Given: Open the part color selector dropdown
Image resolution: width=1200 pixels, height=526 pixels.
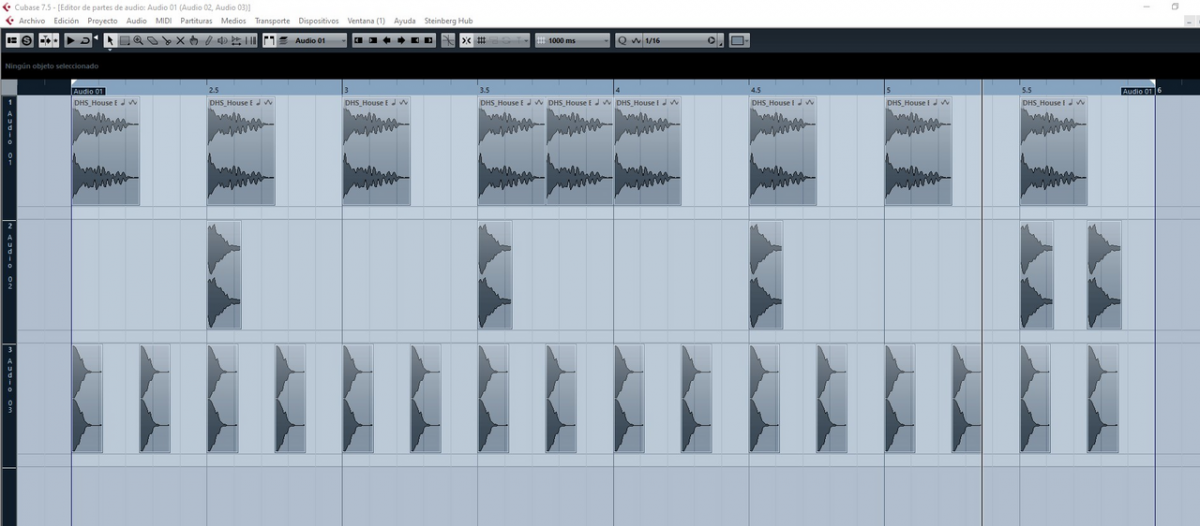Looking at the screenshot, I should click(x=739, y=40).
